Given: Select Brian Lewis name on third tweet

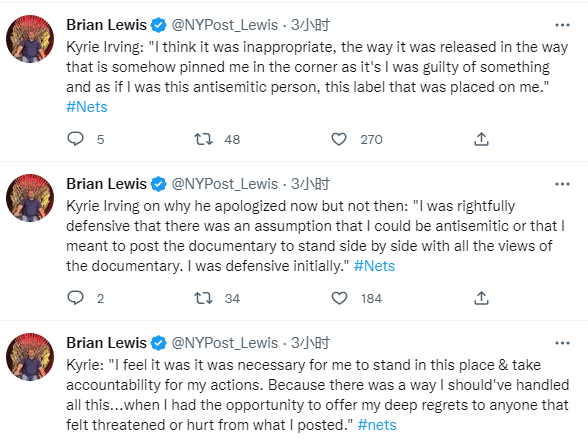Looking at the screenshot, I should (x=106, y=343).
